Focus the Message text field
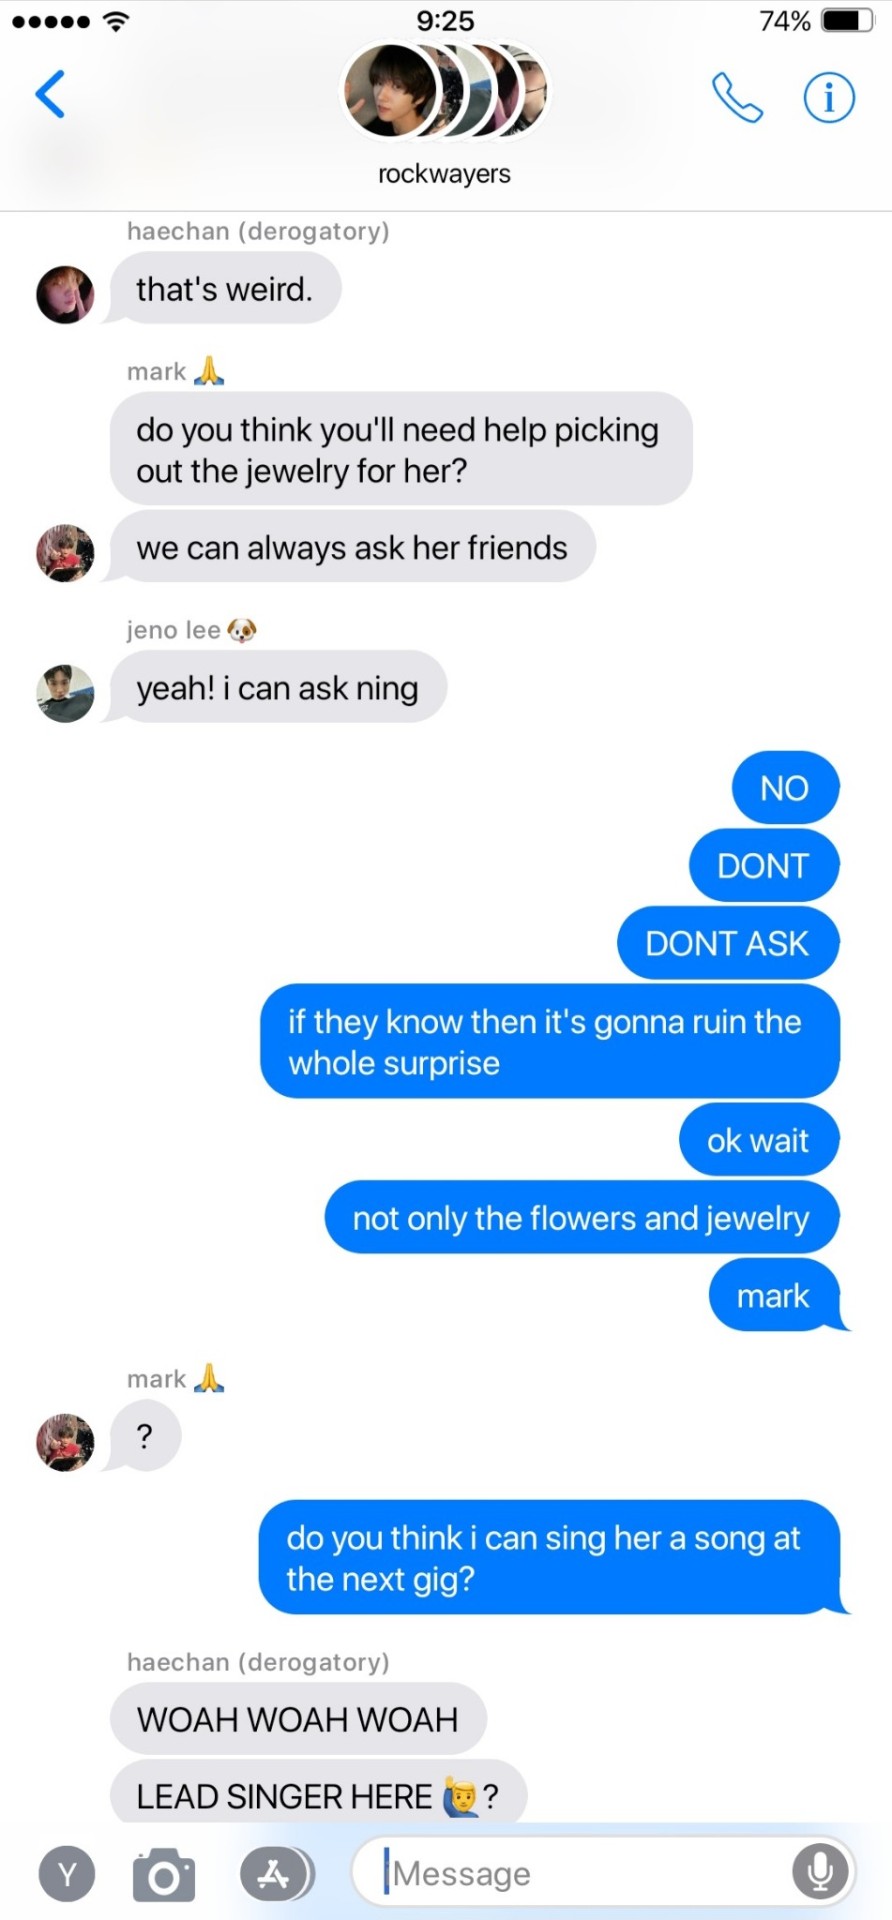 click(603, 1871)
